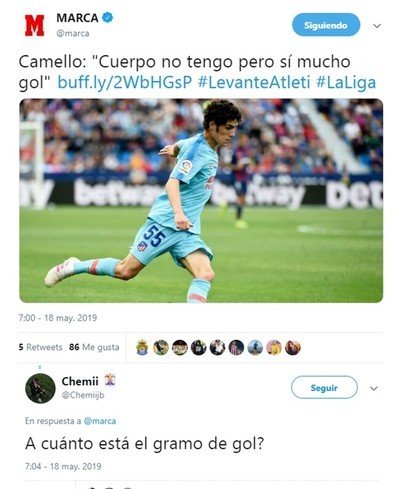Open the last liker avatar in the row
Screen dimensions: 400x489
[293, 348]
